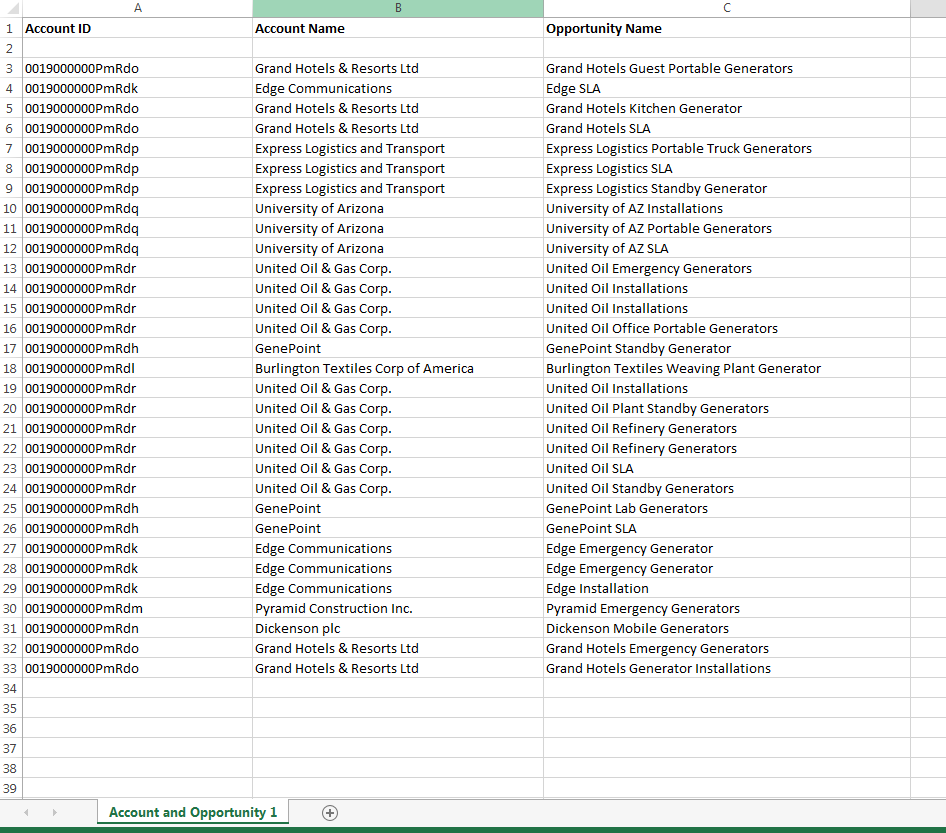The image size is (946, 833).
Task: Select column A header
Action: [x=138, y=8]
